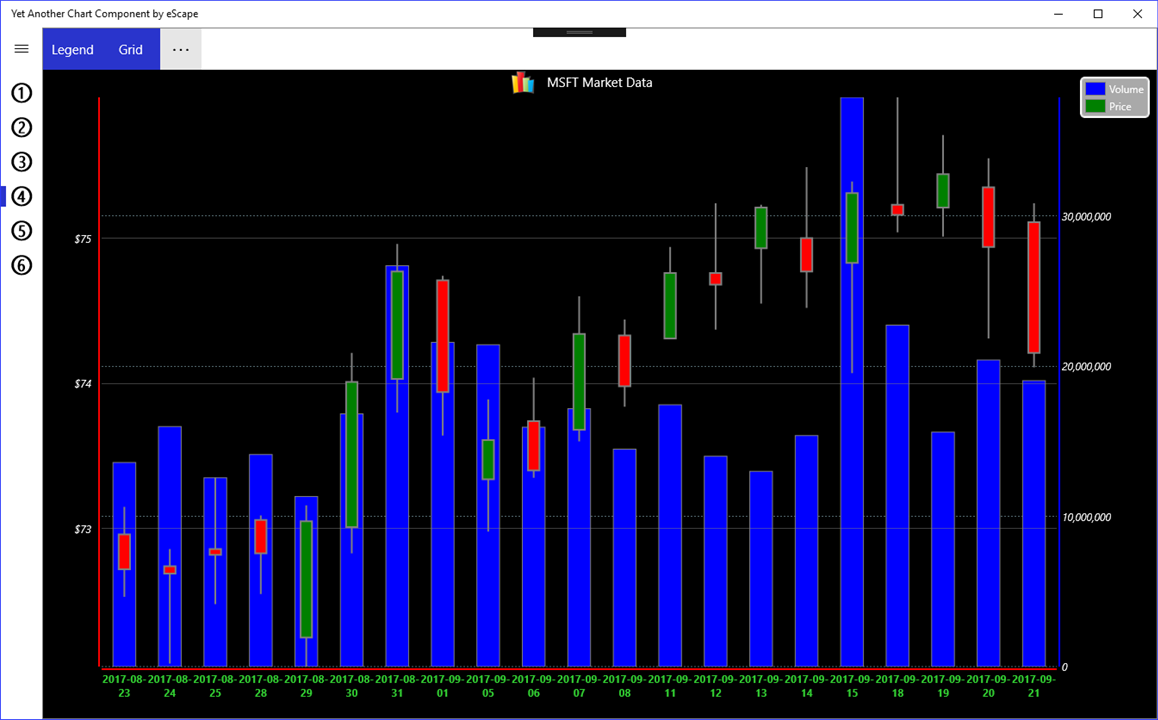Open the hamburger navigation menu

[x=21, y=49]
